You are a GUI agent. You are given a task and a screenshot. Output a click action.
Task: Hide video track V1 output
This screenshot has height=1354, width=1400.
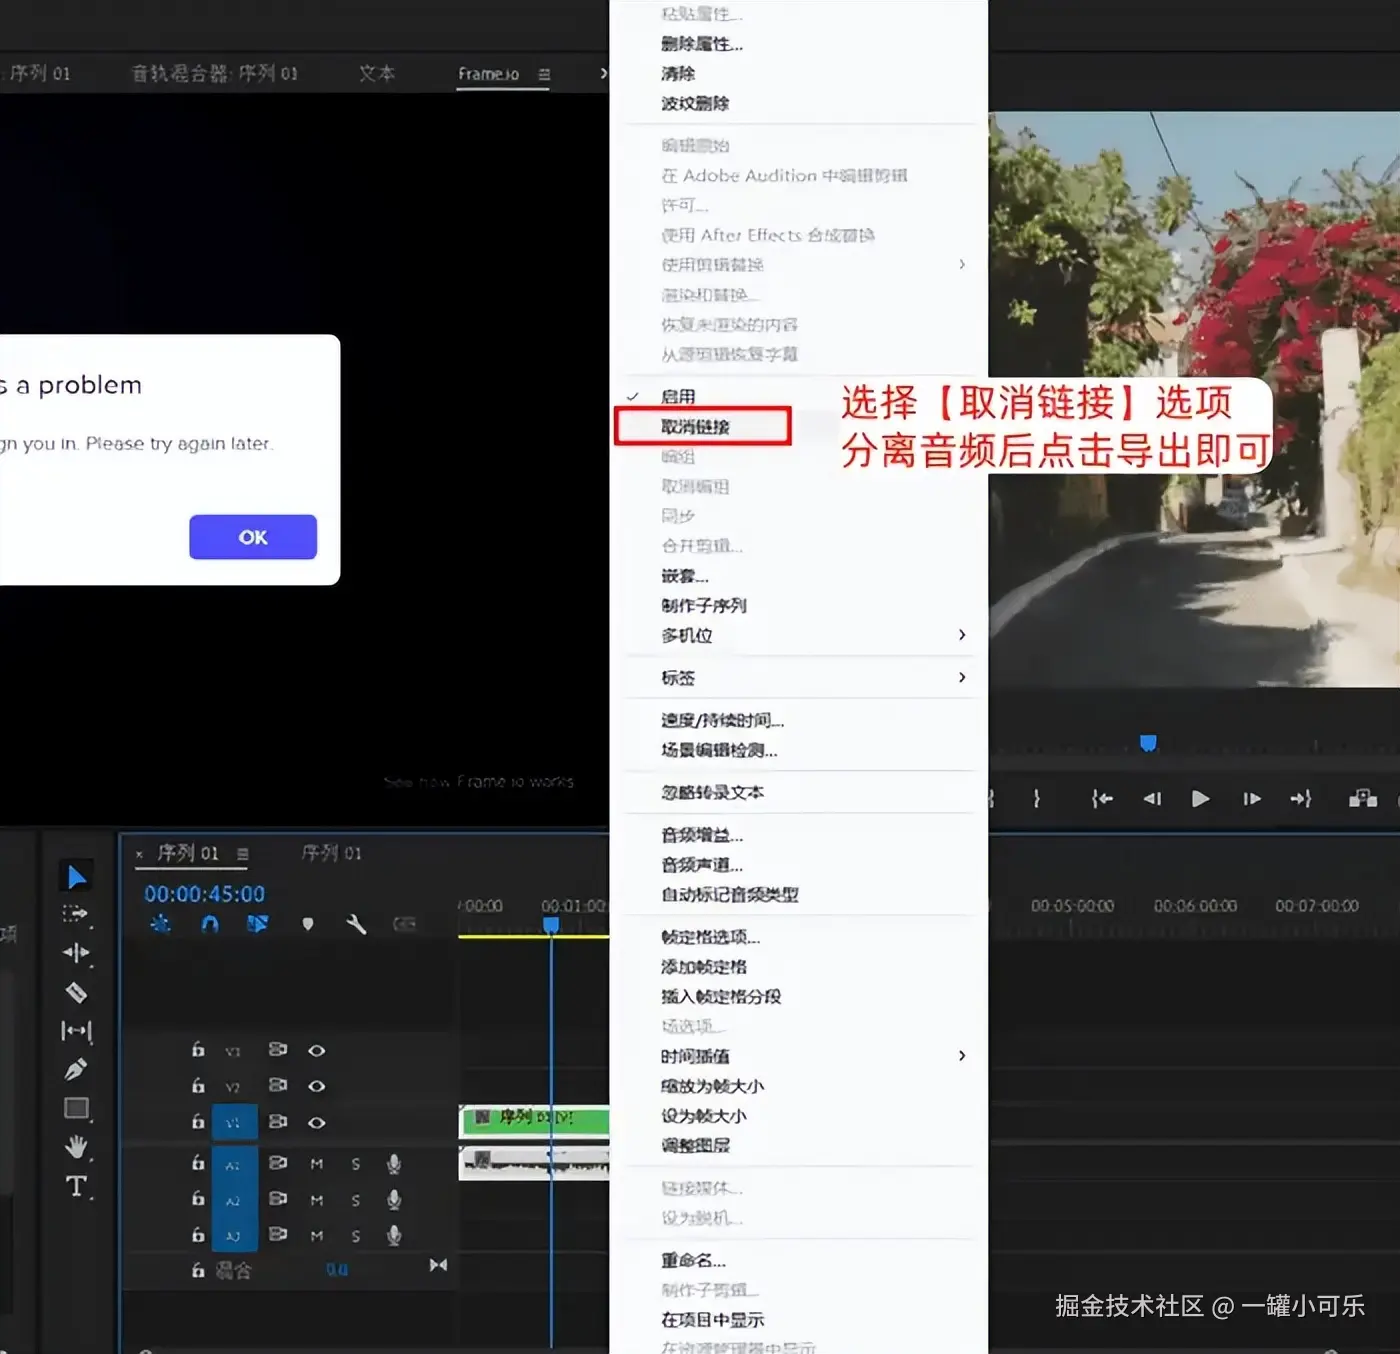[316, 1122]
